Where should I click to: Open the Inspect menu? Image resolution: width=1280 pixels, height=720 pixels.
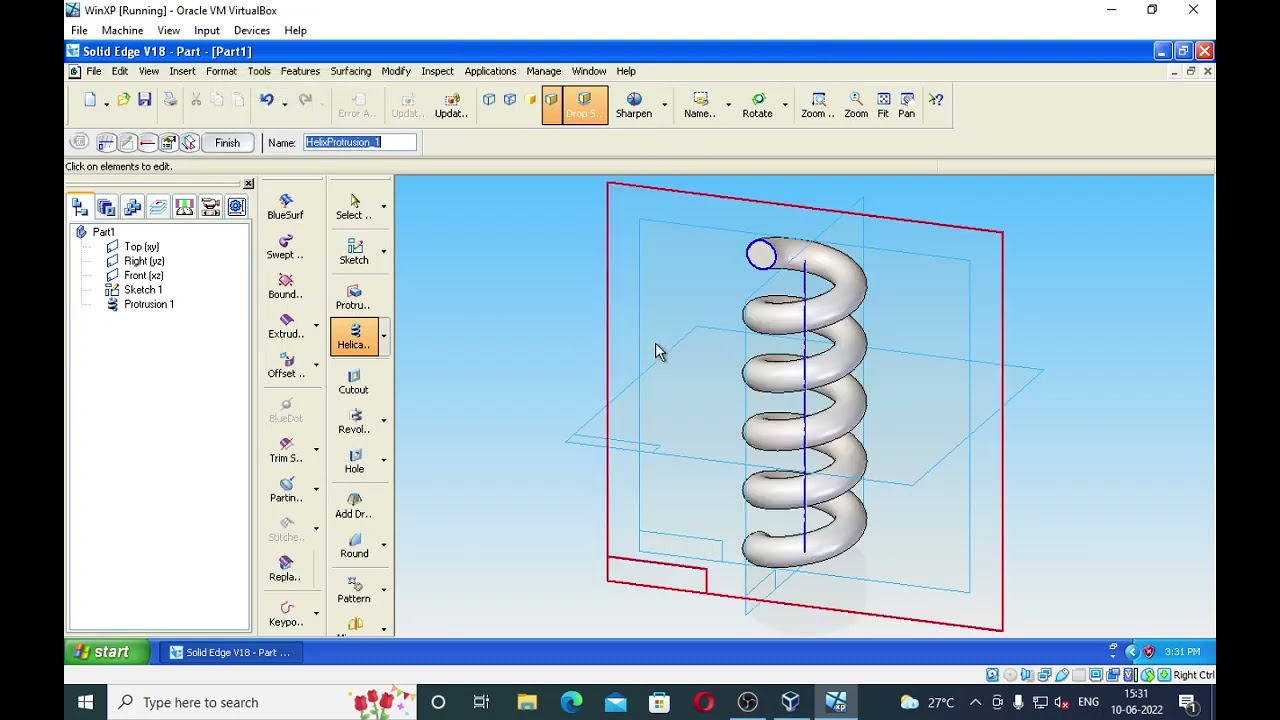[437, 71]
